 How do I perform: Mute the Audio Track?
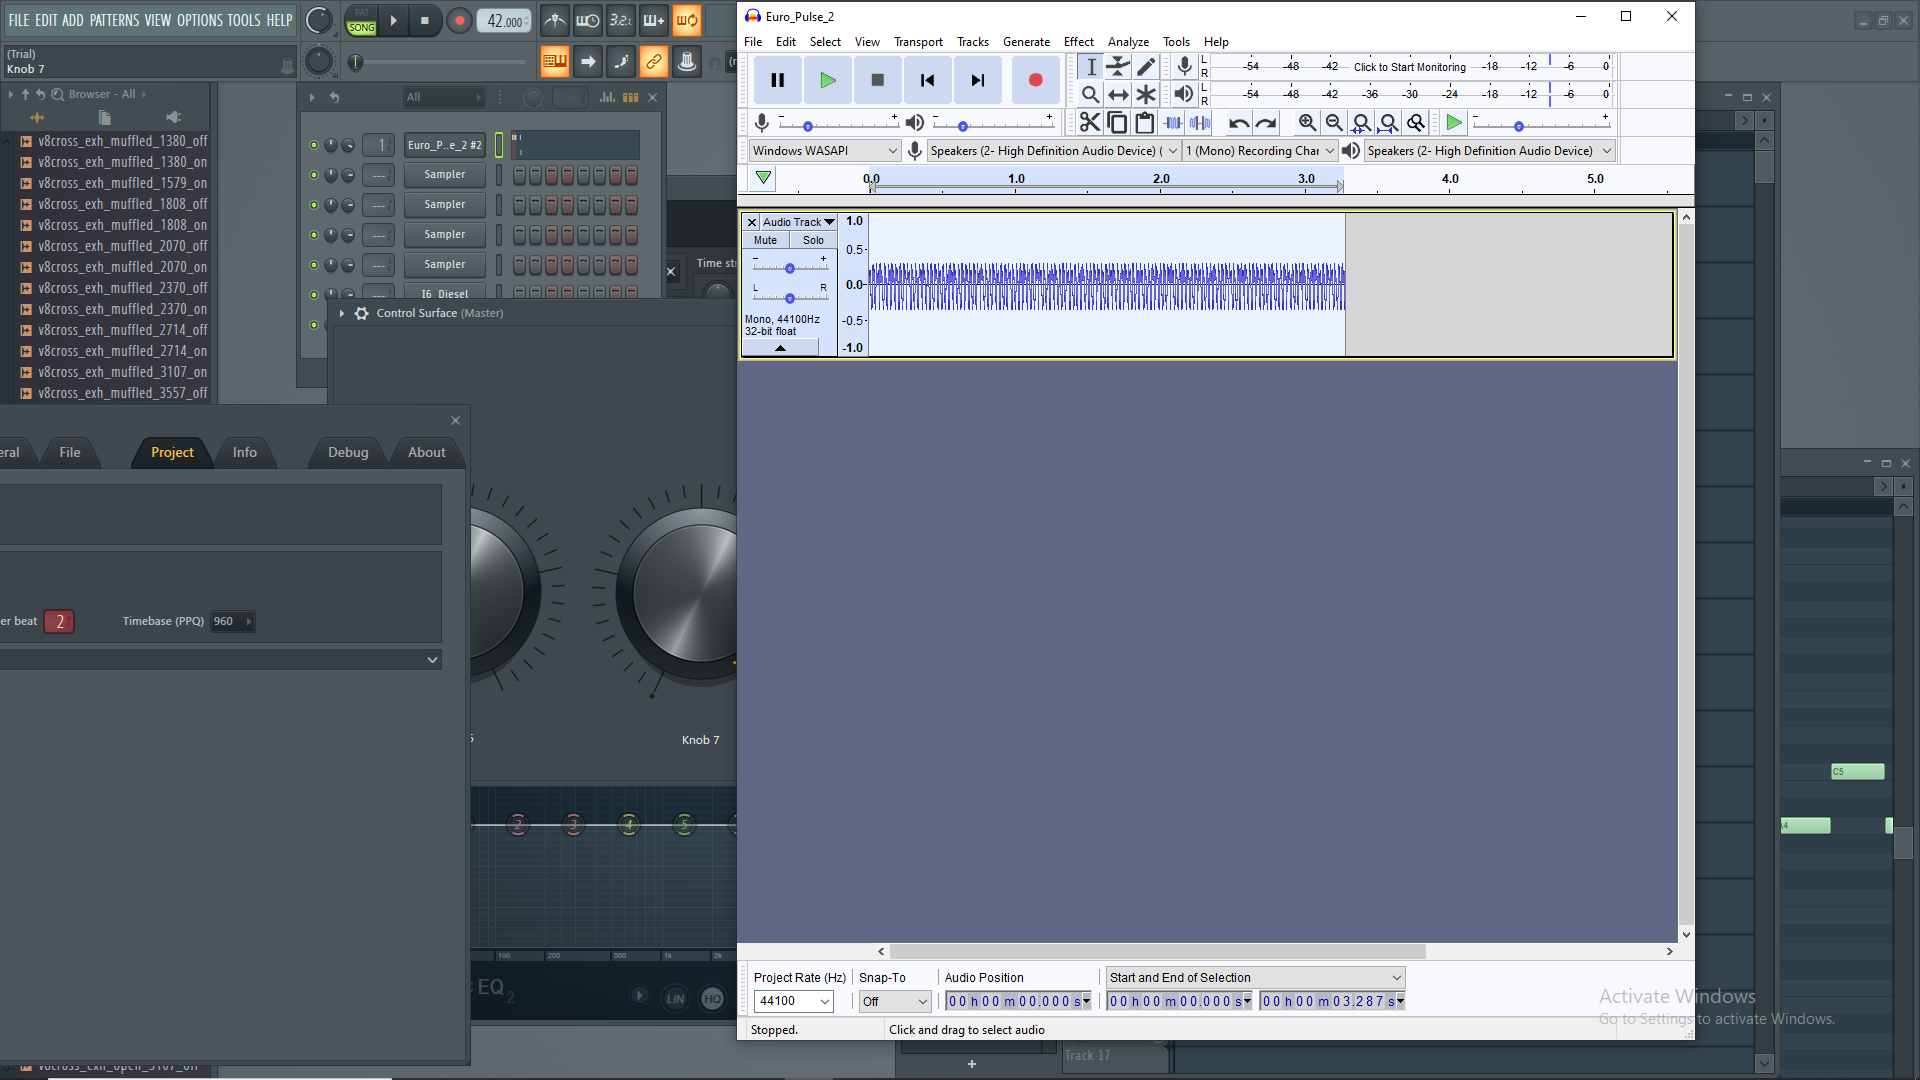[765, 240]
